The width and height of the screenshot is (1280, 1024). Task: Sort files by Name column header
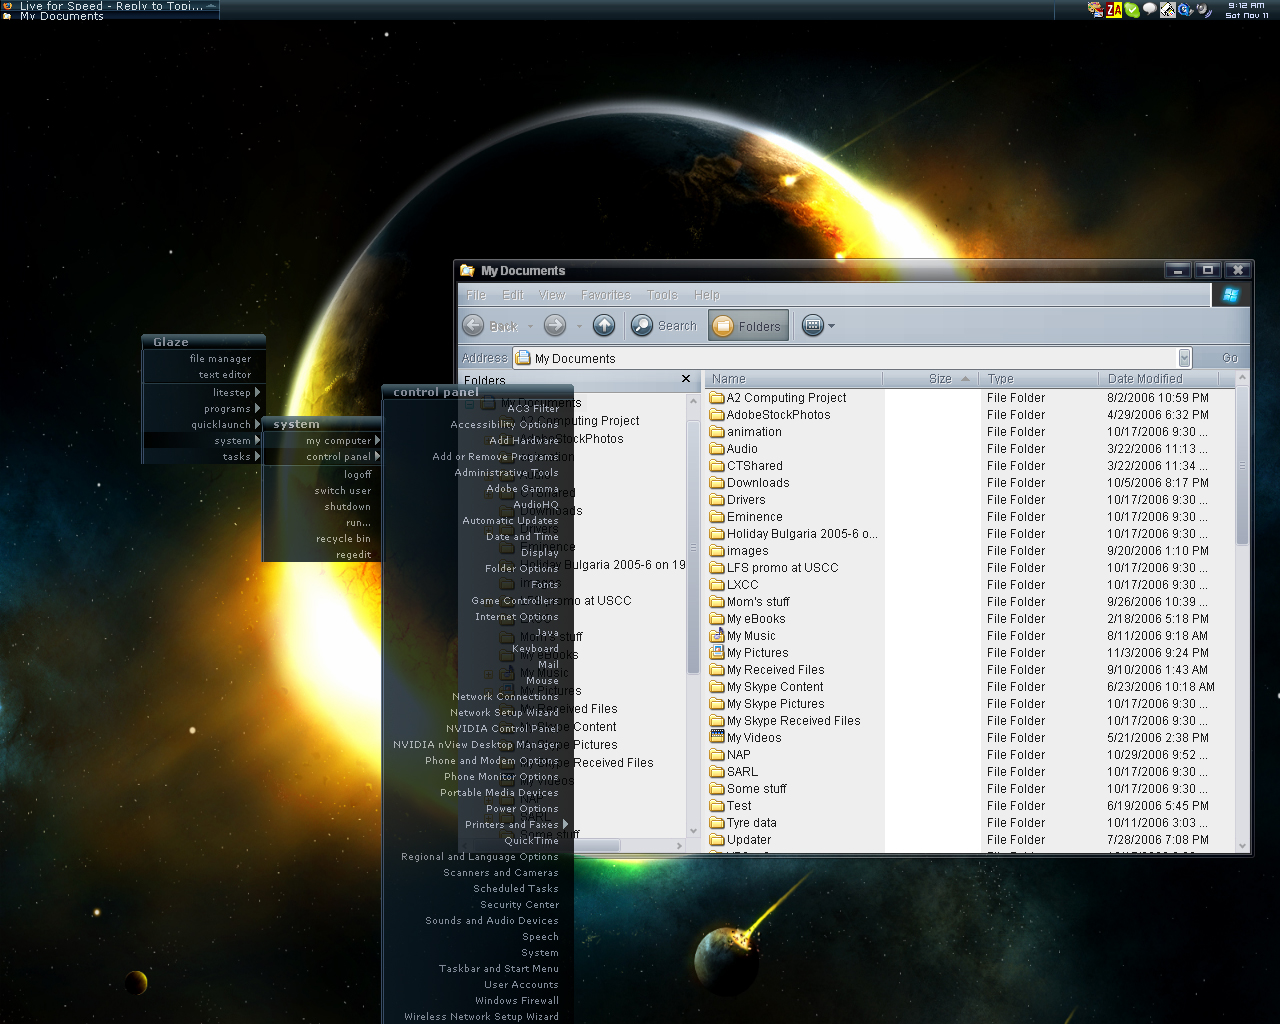click(794, 379)
